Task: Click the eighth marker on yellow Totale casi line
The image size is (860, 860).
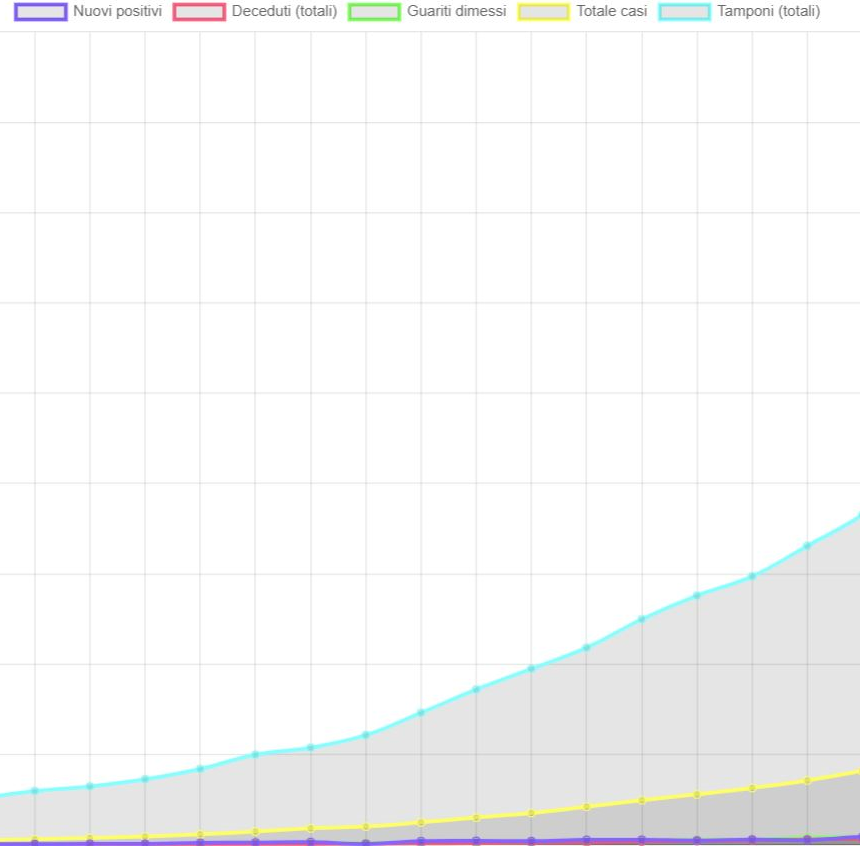Action: tap(421, 823)
